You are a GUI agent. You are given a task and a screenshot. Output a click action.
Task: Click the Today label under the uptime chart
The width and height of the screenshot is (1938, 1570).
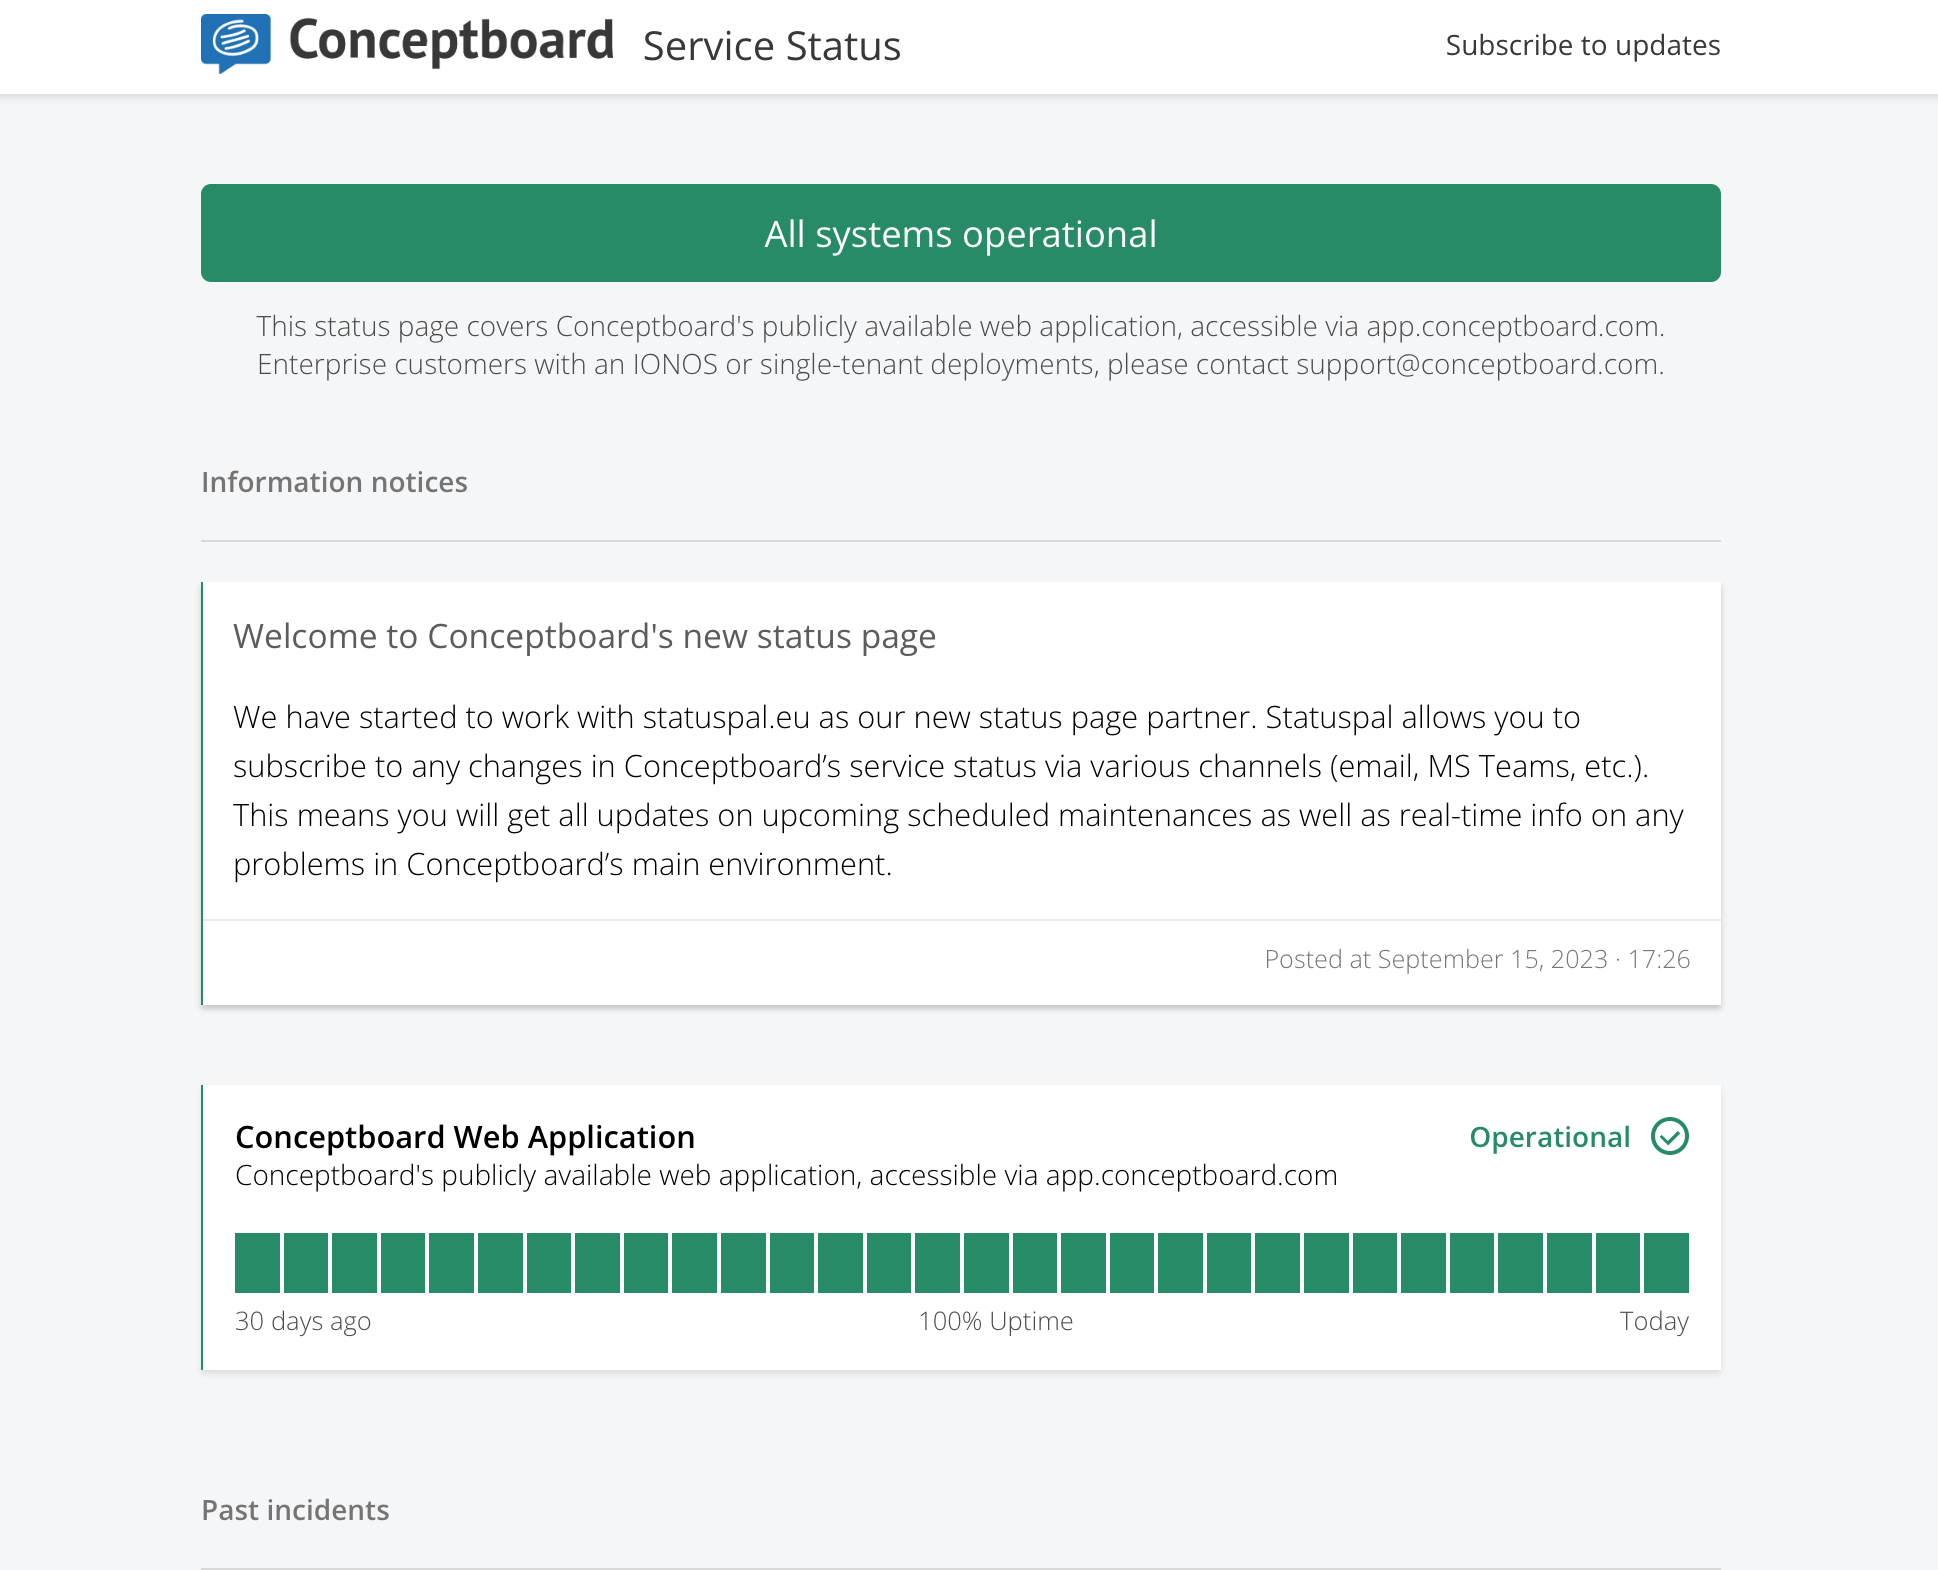(1653, 1321)
